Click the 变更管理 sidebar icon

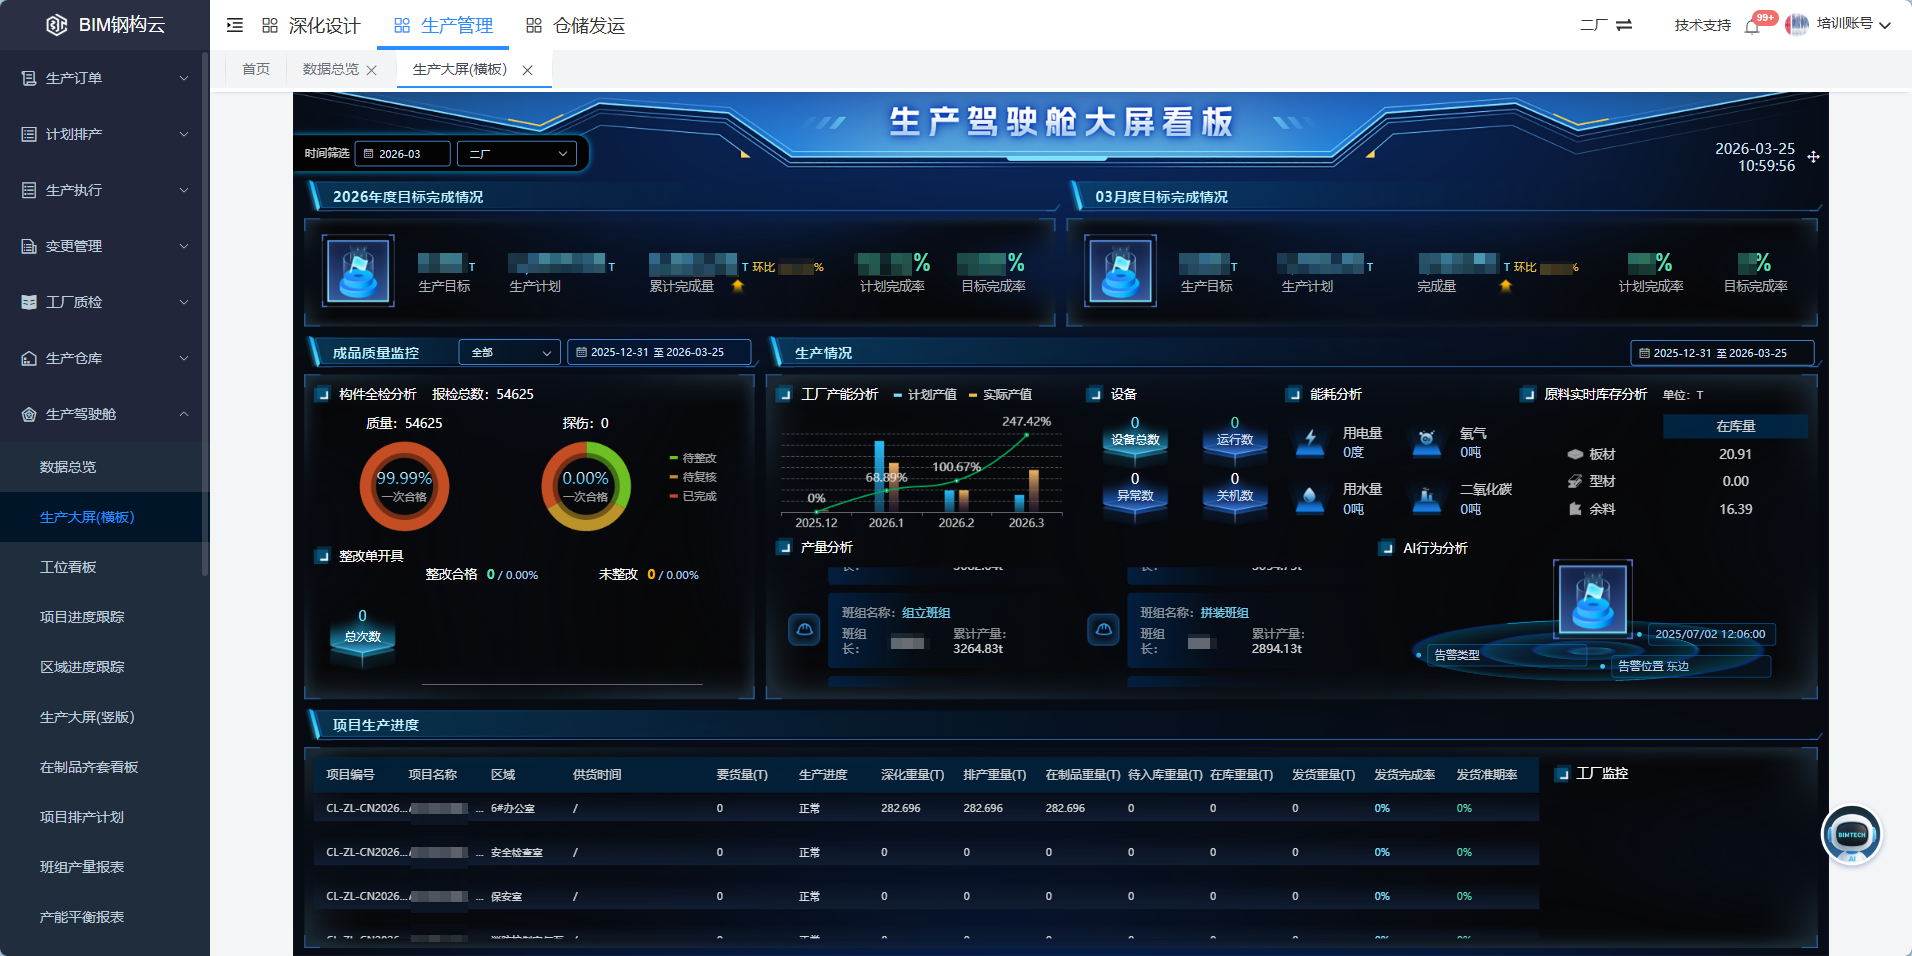click(x=29, y=246)
